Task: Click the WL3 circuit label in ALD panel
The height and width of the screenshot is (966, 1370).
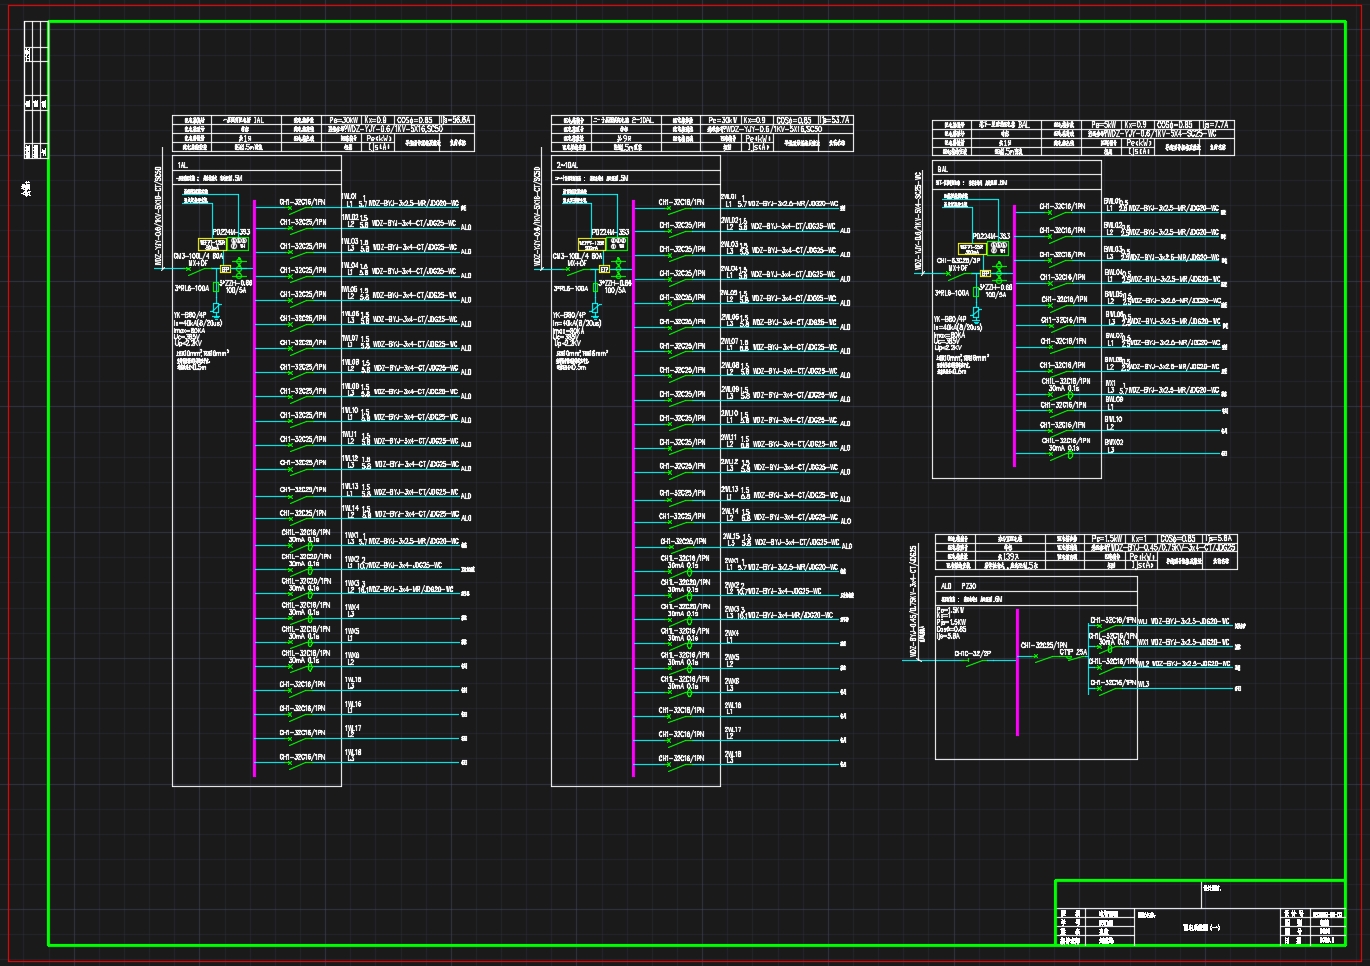Action: [1144, 684]
